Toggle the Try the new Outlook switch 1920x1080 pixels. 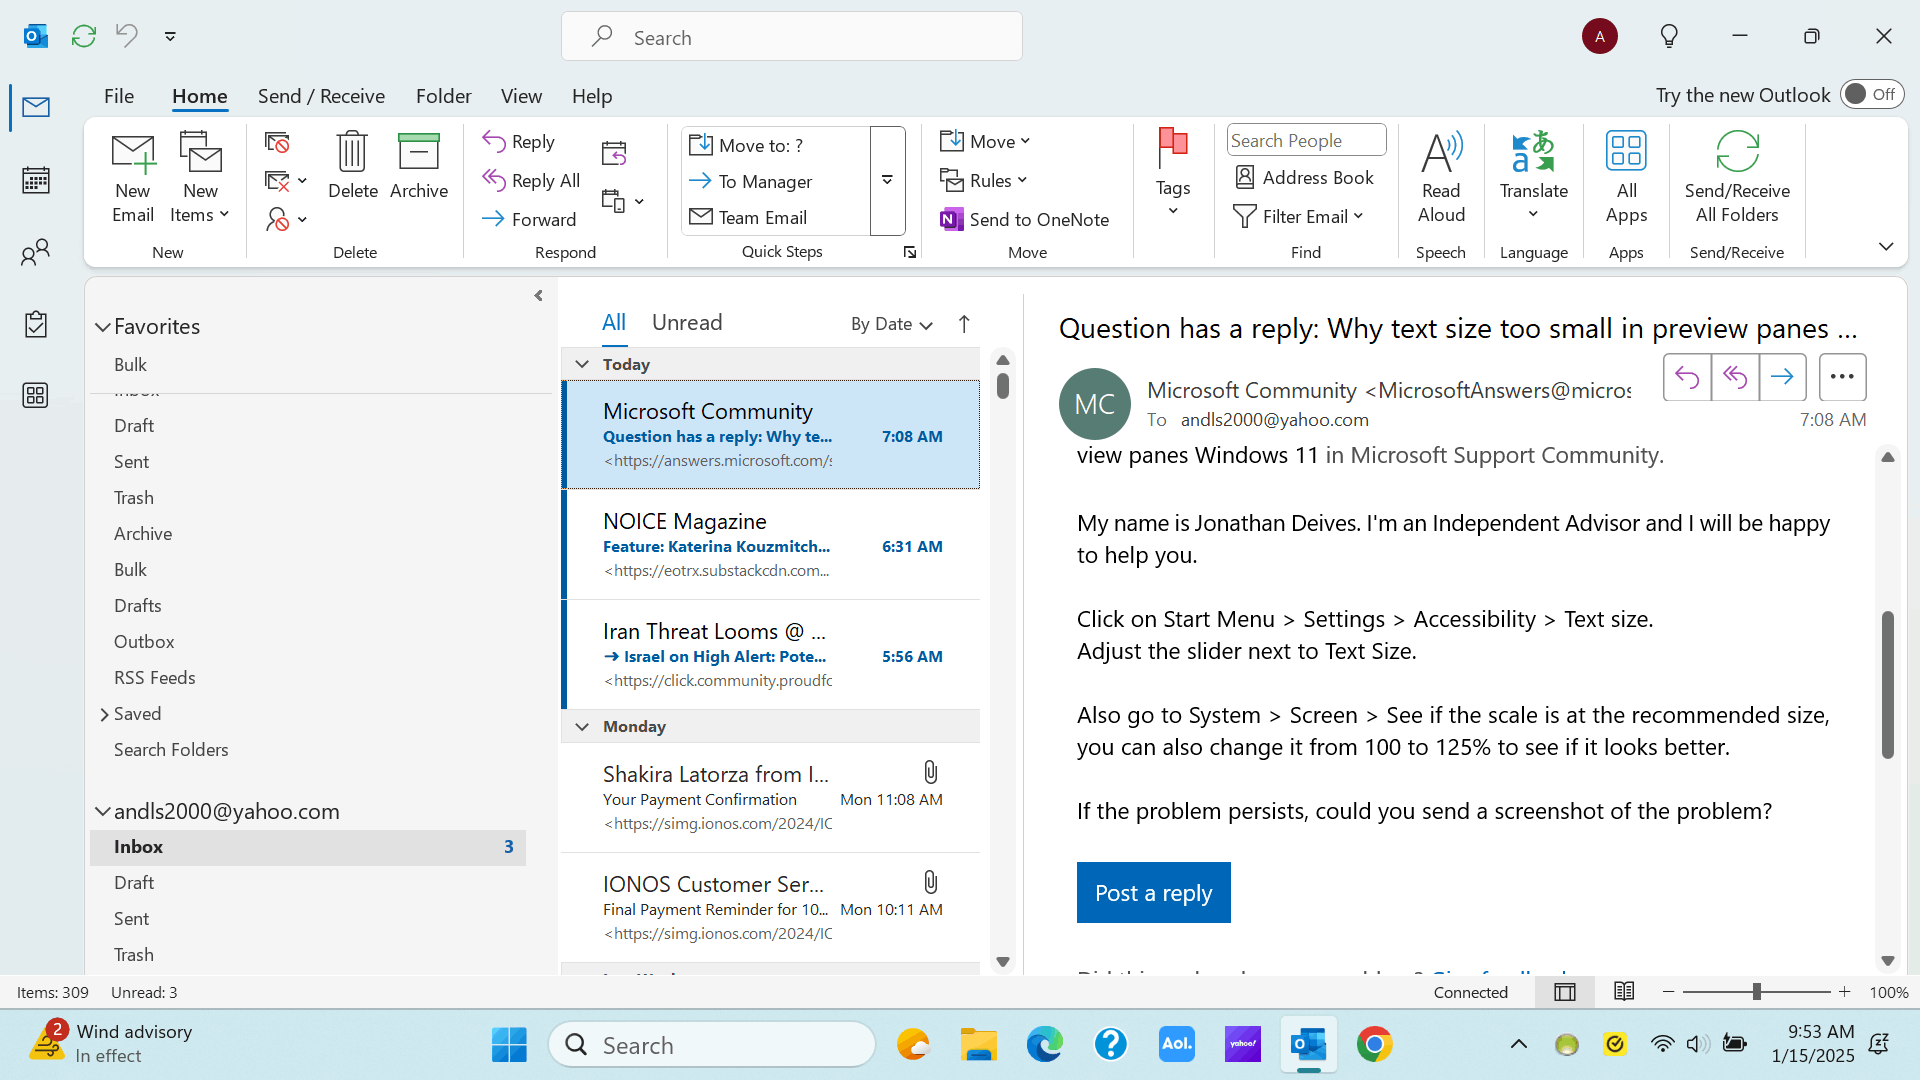(x=1871, y=94)
